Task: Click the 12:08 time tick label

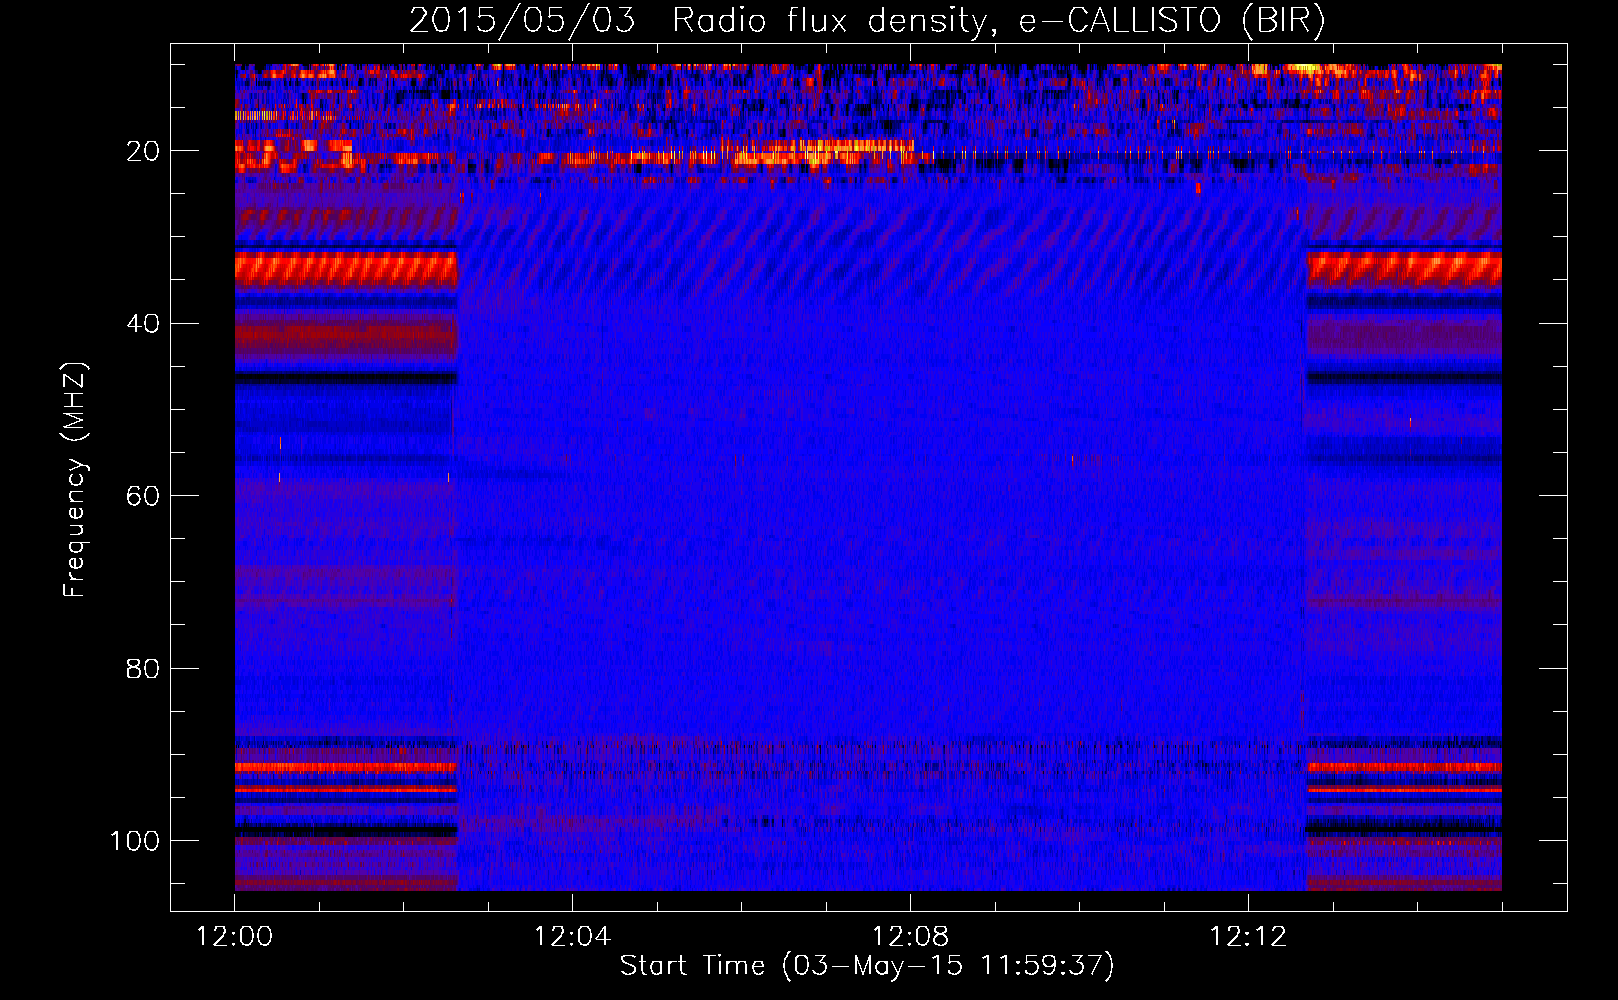Action: [910, 937]
